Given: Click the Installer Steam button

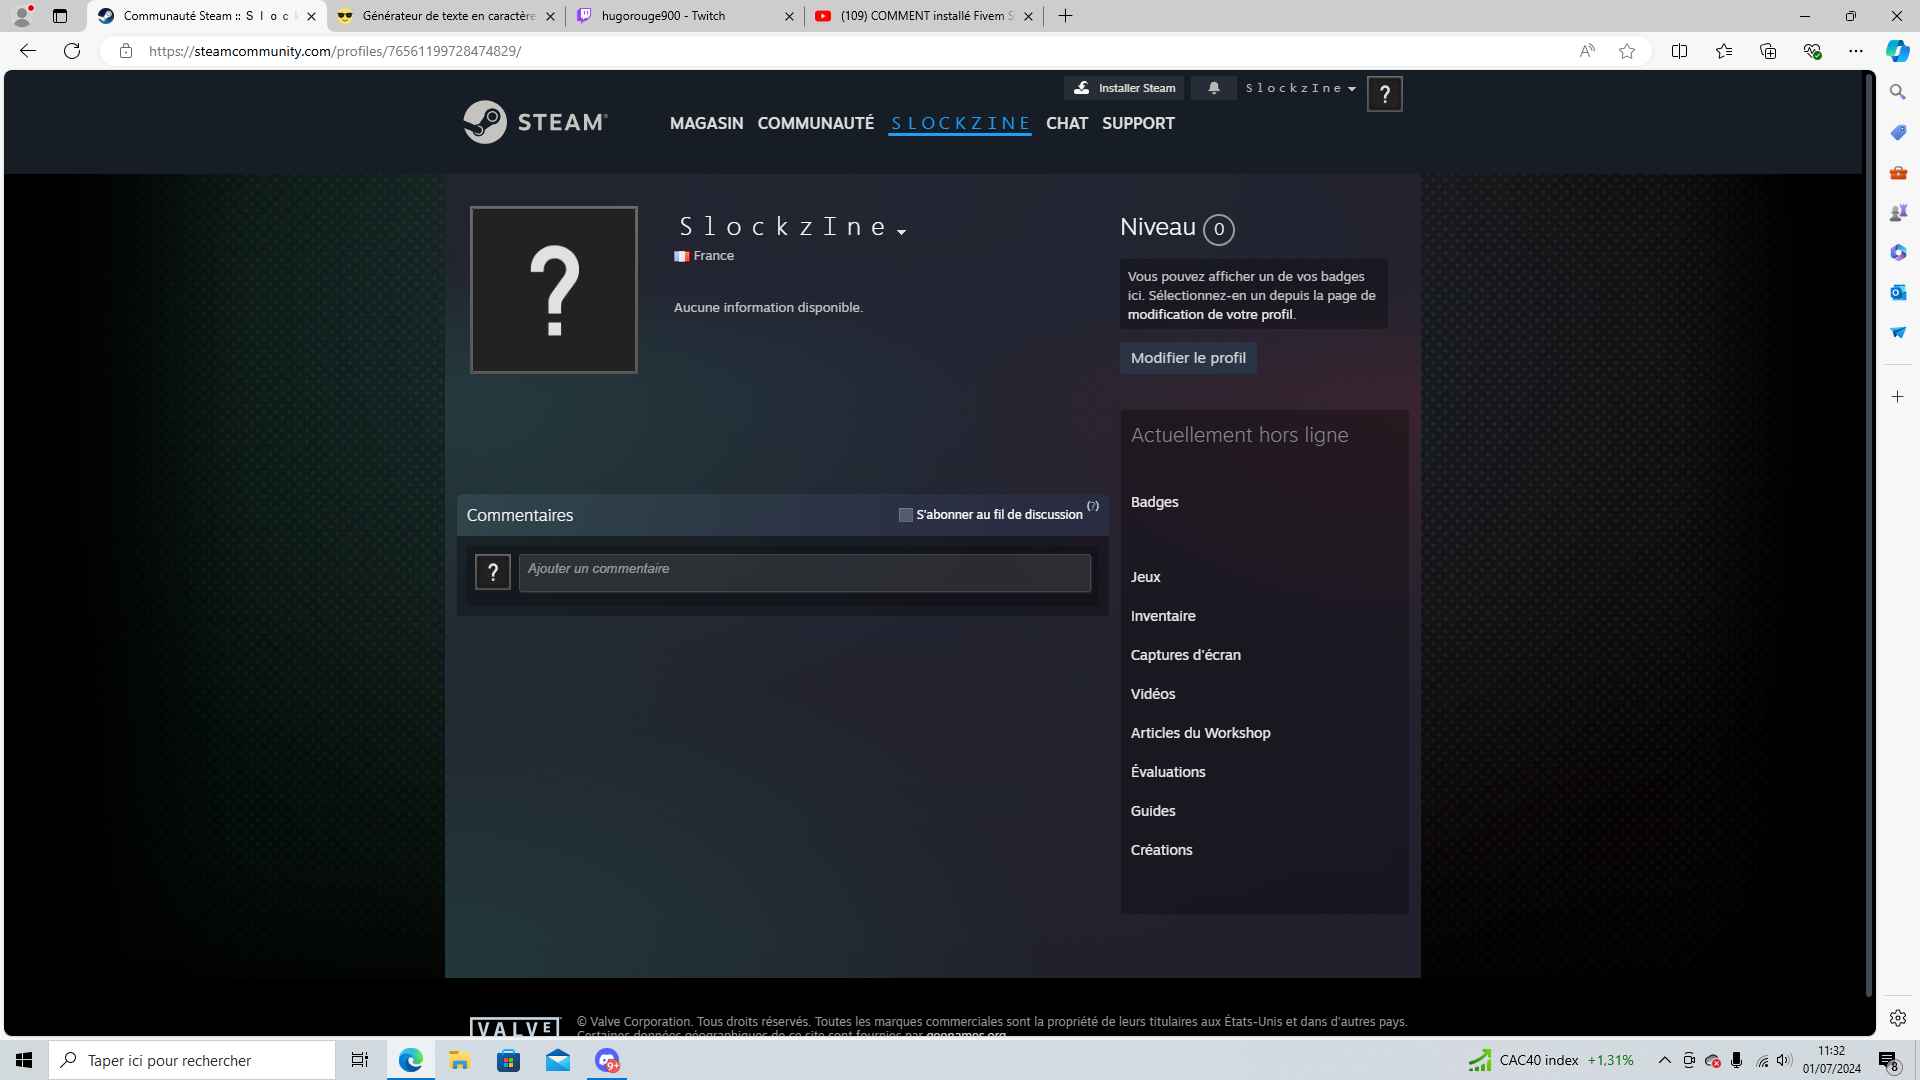Looking at the screenshot, I should pyautogui.click(x=1125, y=88).
